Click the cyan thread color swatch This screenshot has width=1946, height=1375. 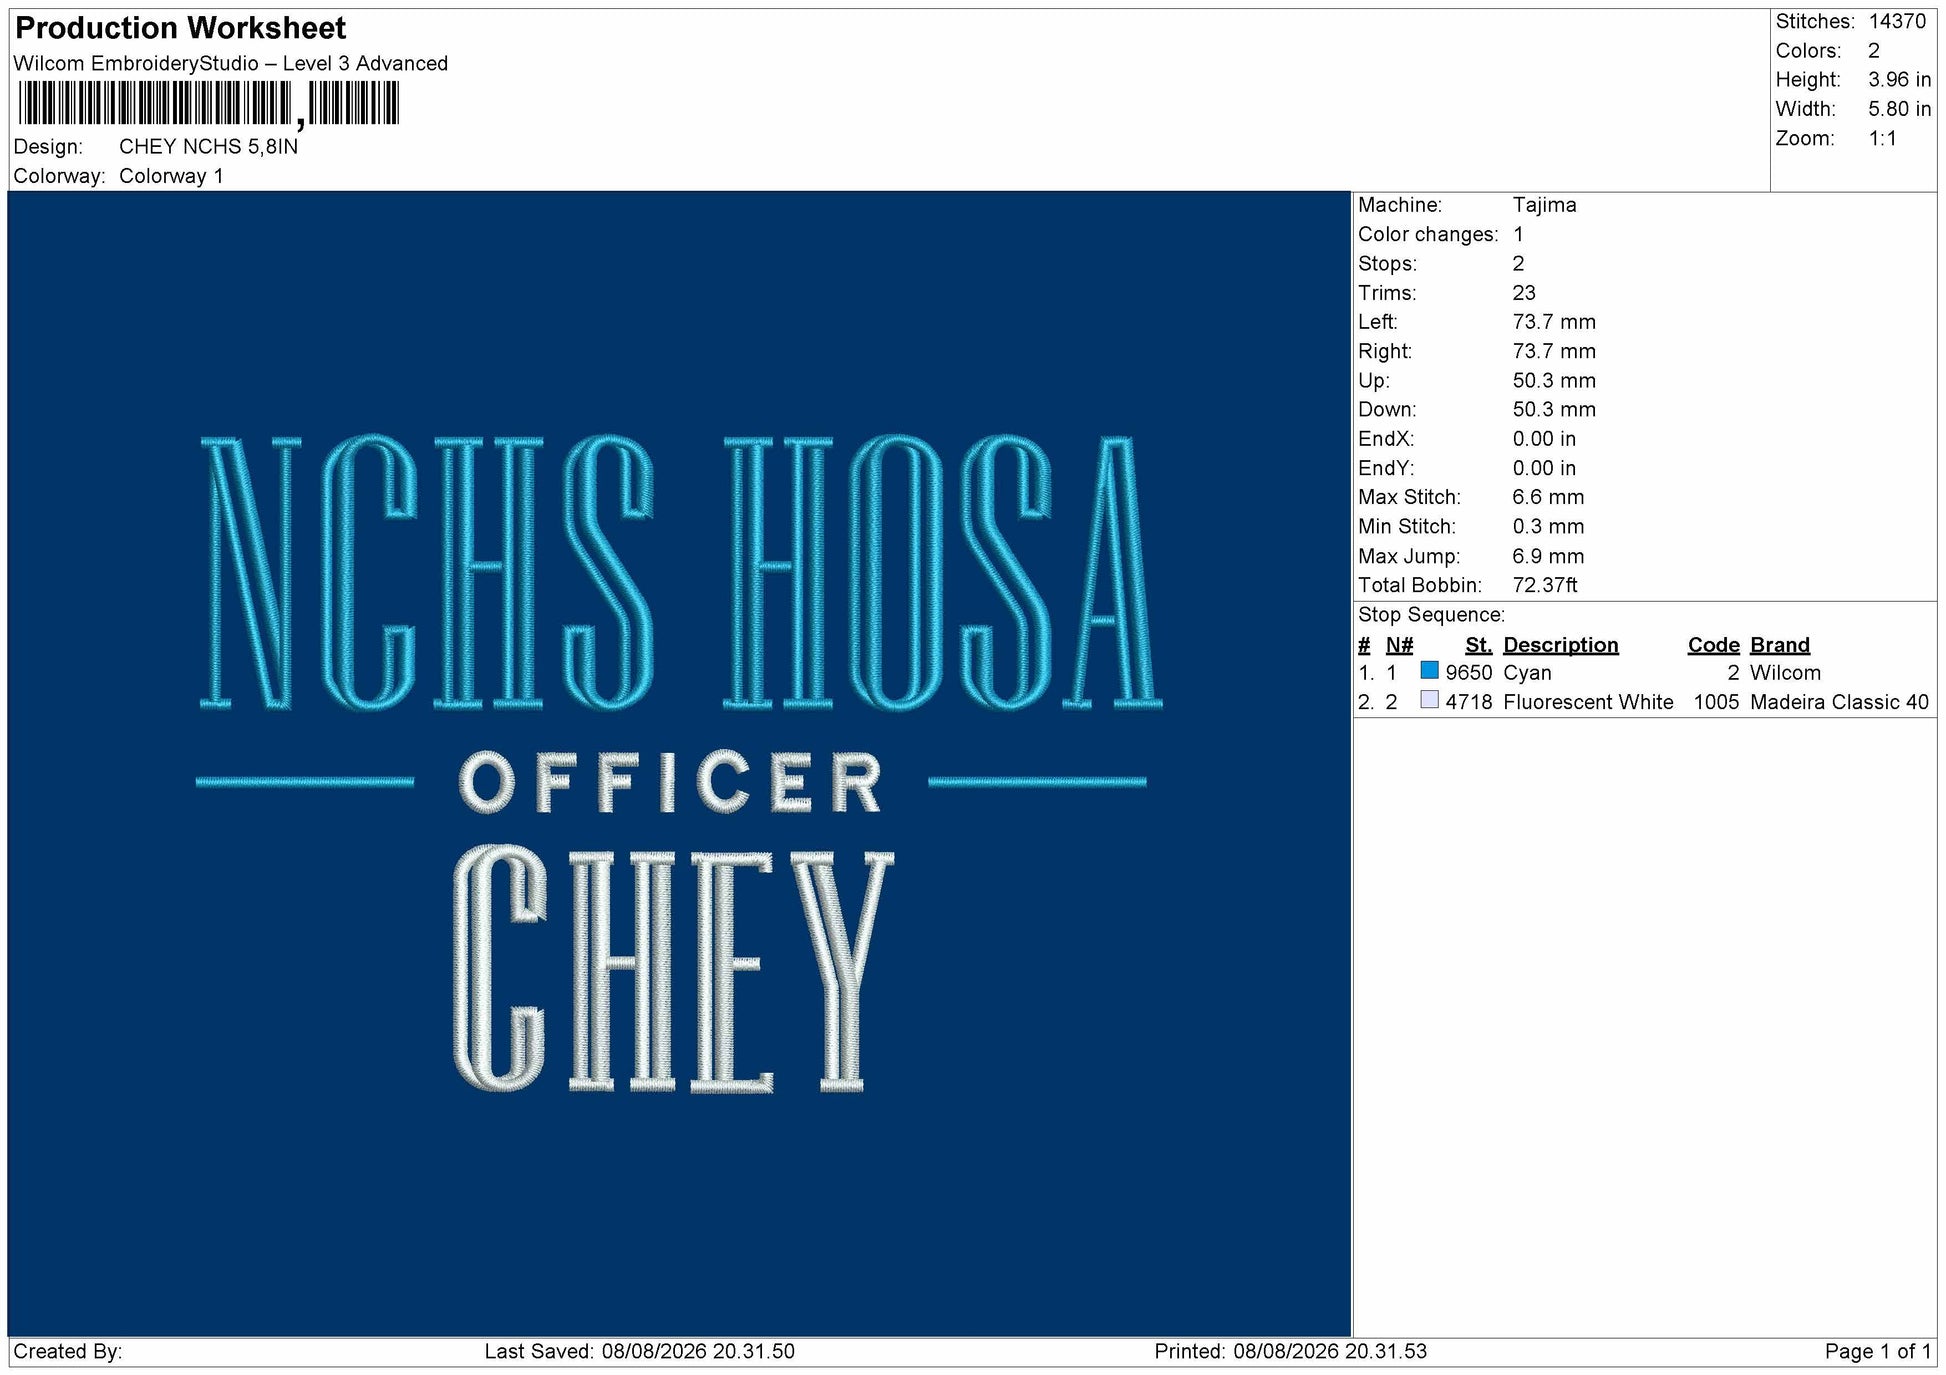[1429, 670]
